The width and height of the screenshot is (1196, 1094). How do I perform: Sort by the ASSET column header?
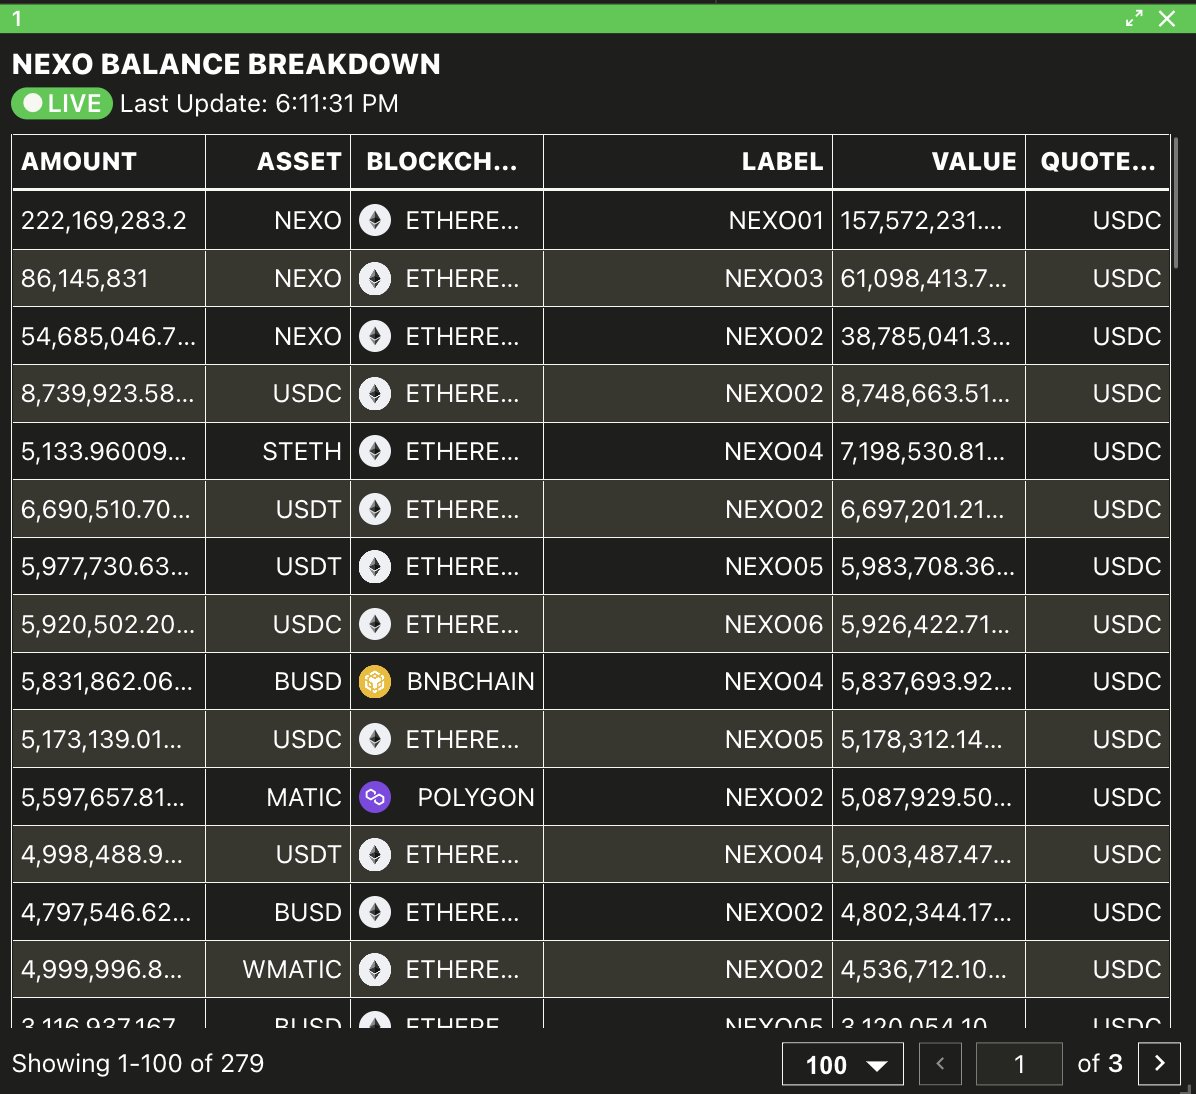278,162
